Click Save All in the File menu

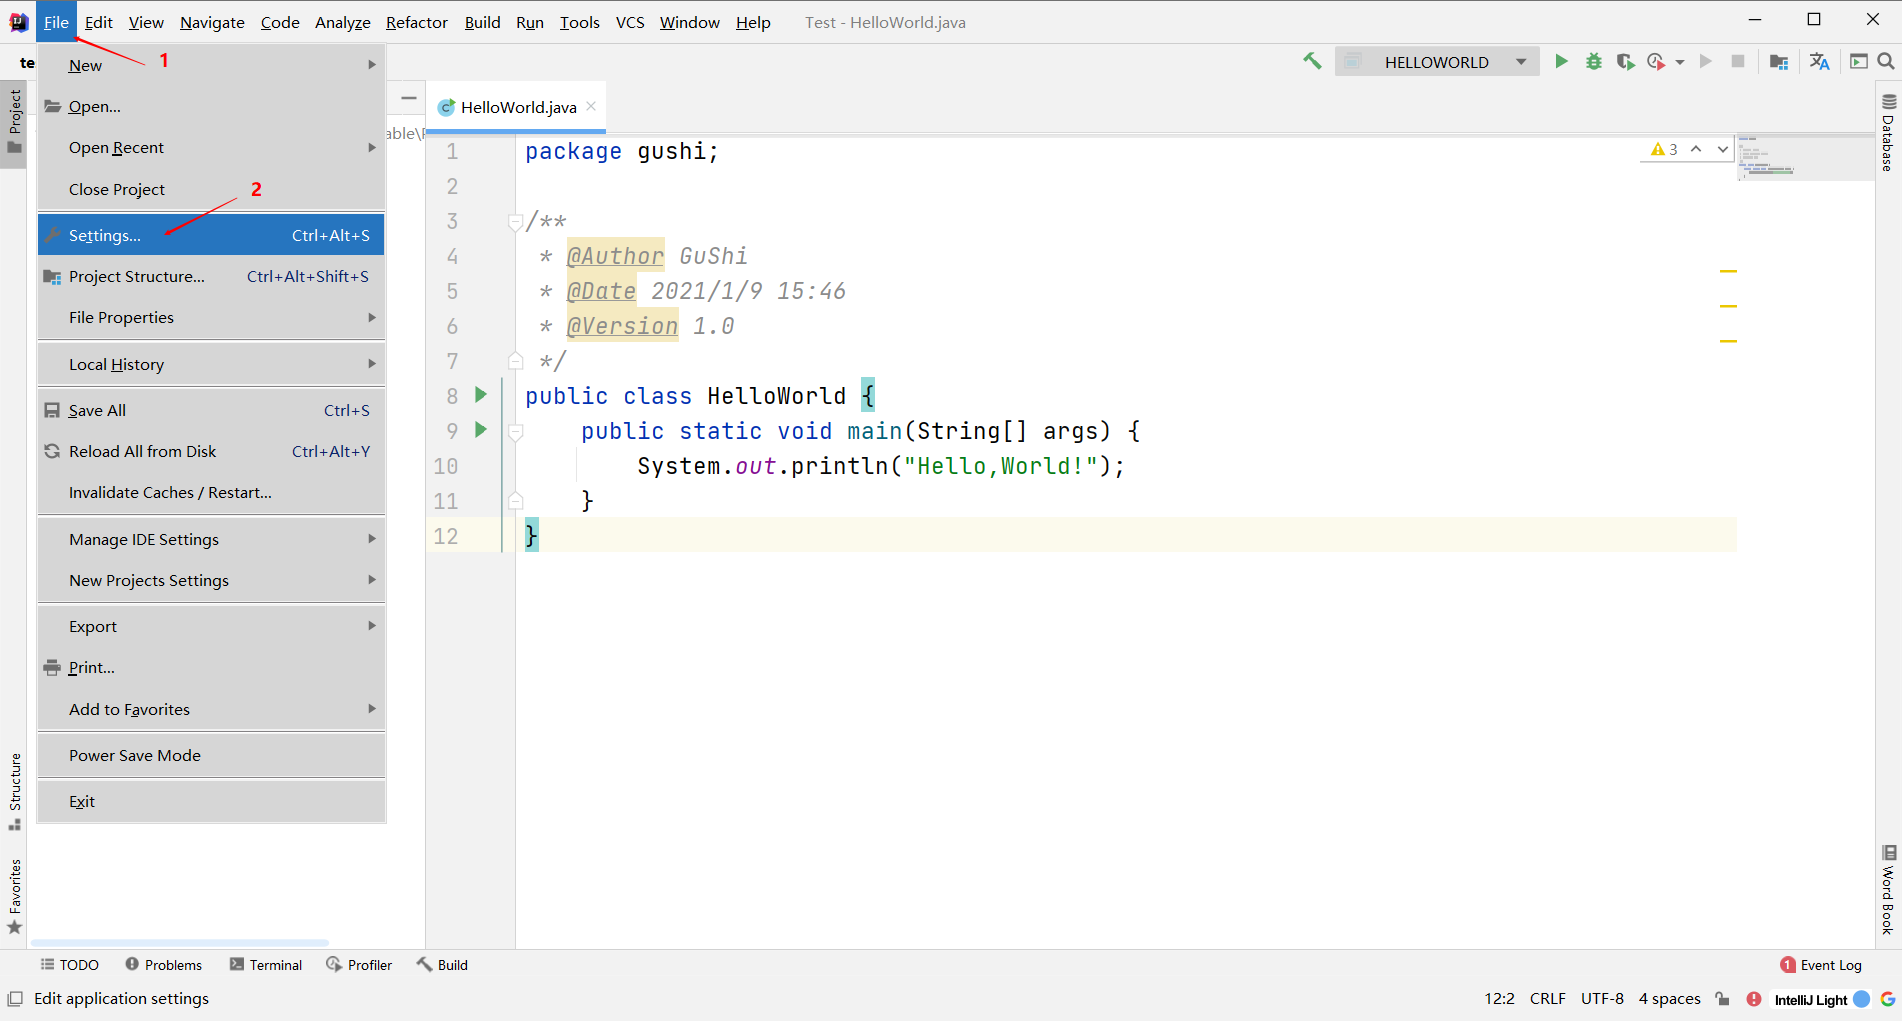tap(211, 411)
